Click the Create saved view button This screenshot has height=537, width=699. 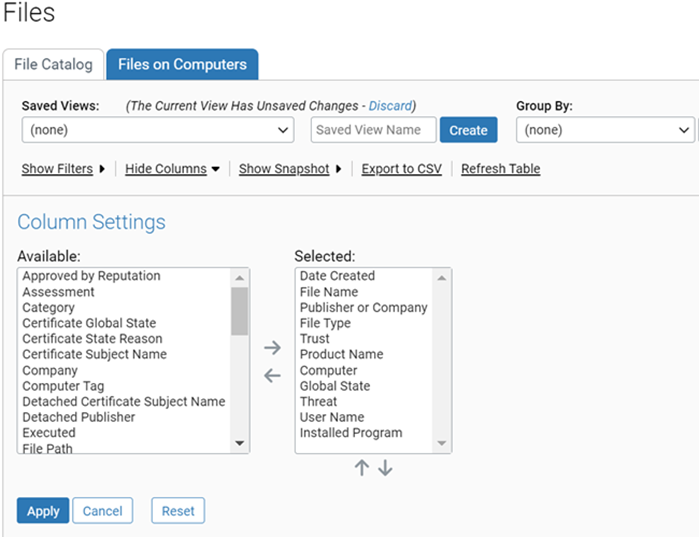[468, 130]
